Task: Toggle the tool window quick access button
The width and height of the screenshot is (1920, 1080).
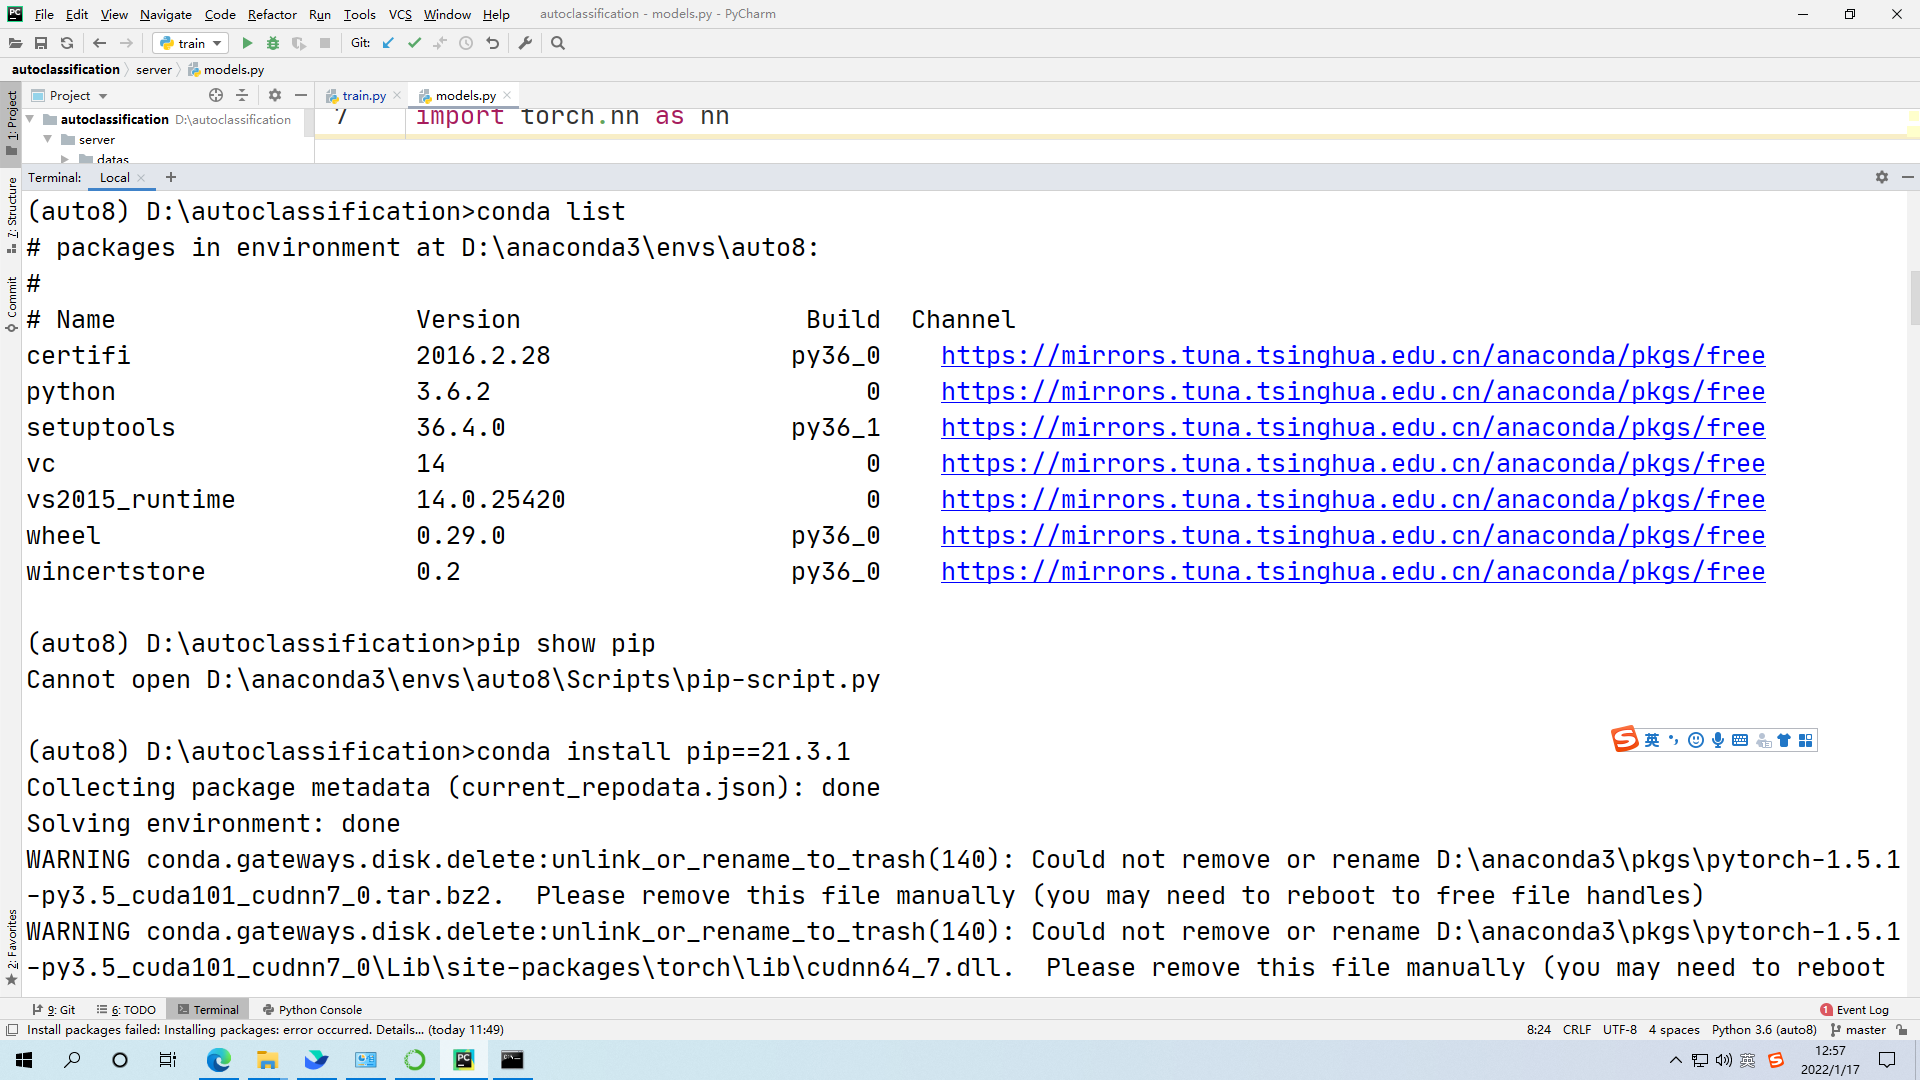Action: click(12, 1030)
